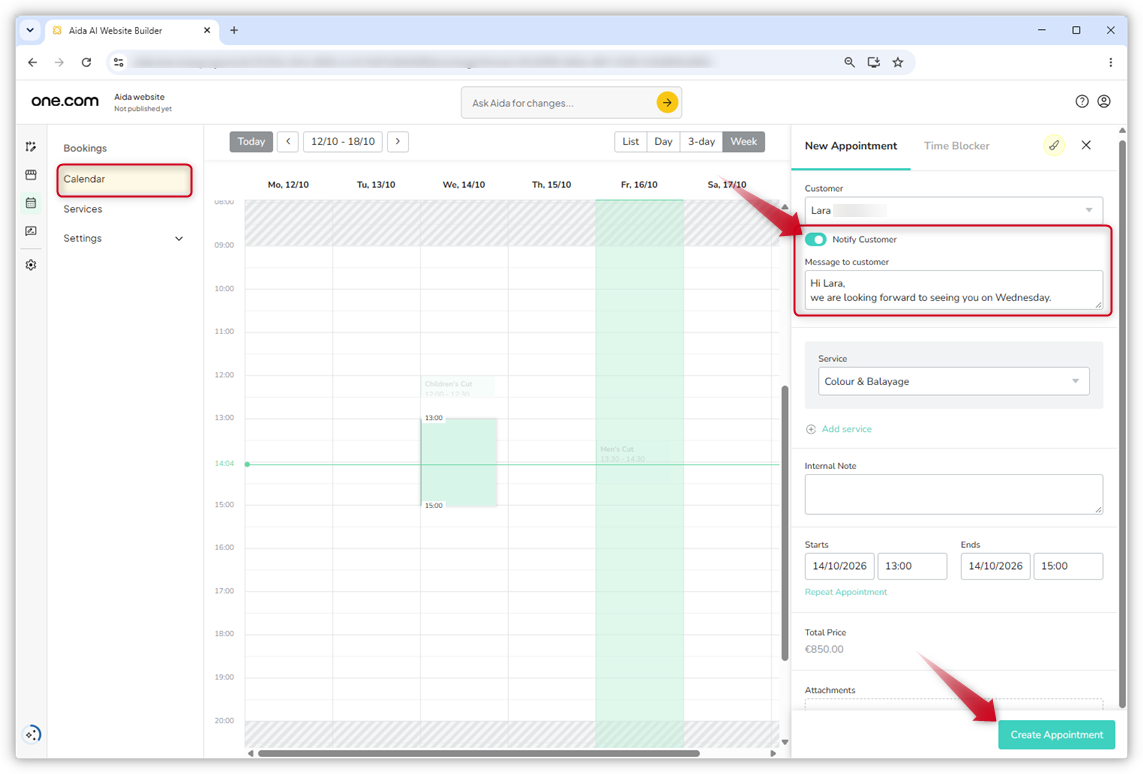Click the Add service link
Viewport: 1143px width, 774px height.
tap(846, 429)
